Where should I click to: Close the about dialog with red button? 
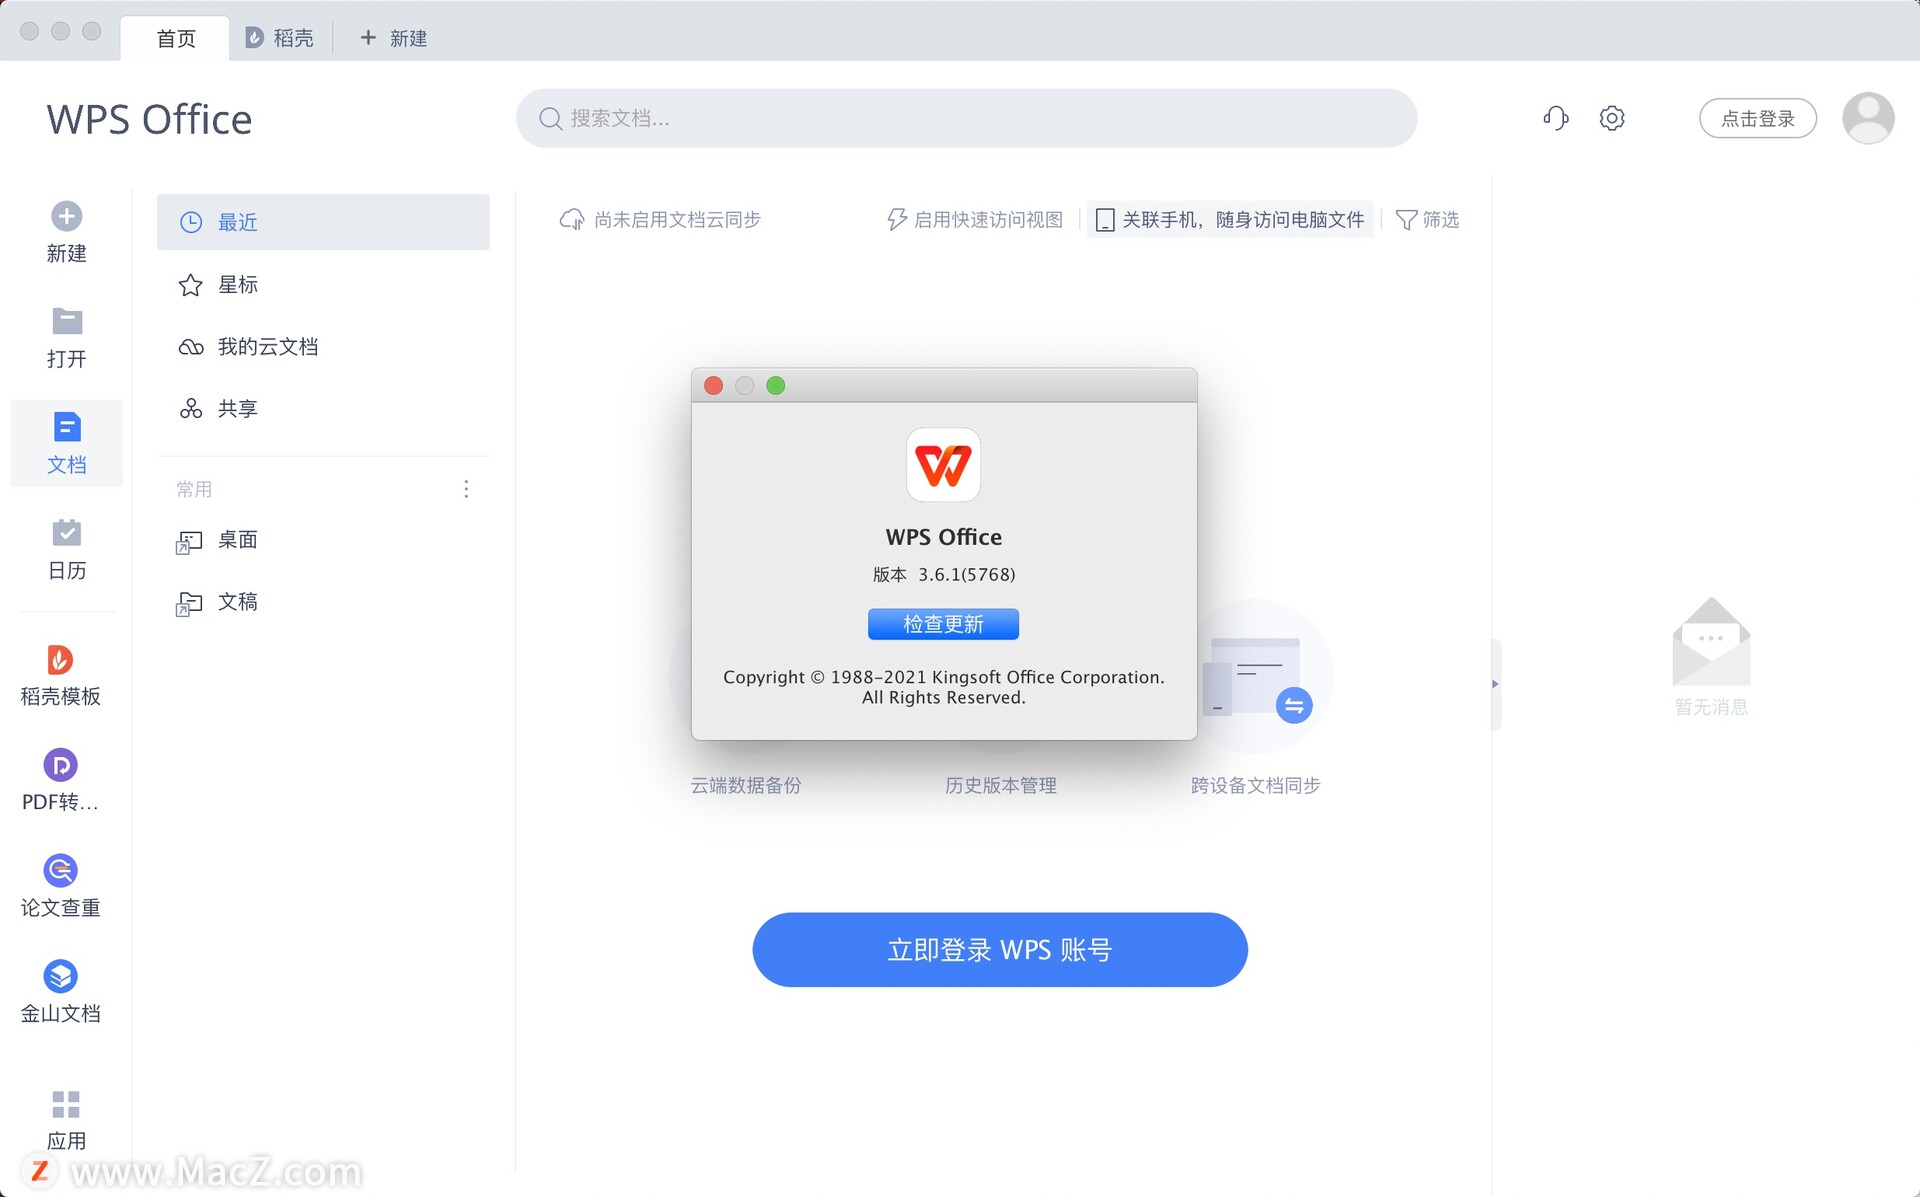pyautogui.click(x=713, y=385)
